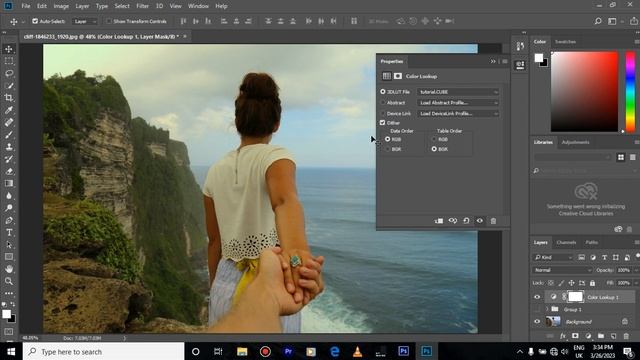This screenshot has width=640, height=360.
Task: Open the tutorial.CUBE 3DLUT dropdown
Action: 458,92
